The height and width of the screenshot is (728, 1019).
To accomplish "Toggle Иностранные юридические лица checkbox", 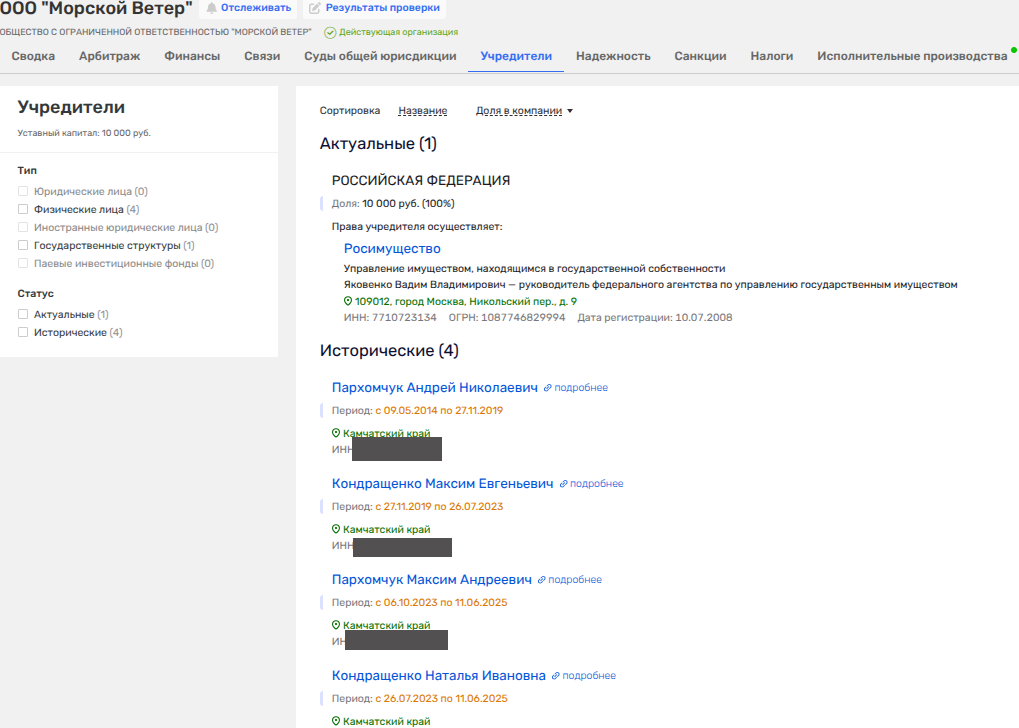I will point(23,228).
